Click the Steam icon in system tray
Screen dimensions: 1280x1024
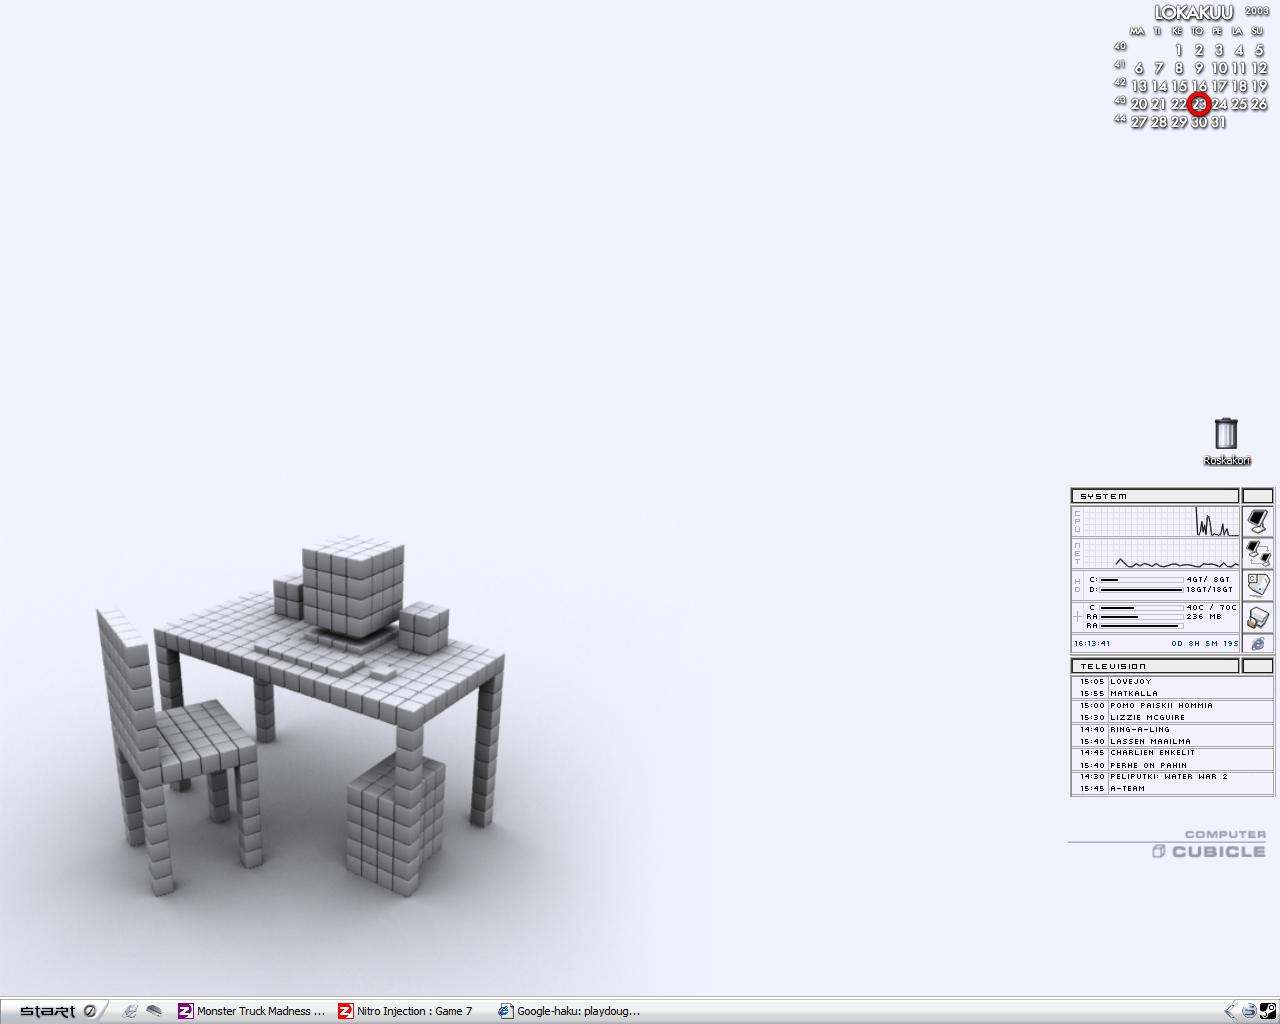(x=1267, y=1011)
